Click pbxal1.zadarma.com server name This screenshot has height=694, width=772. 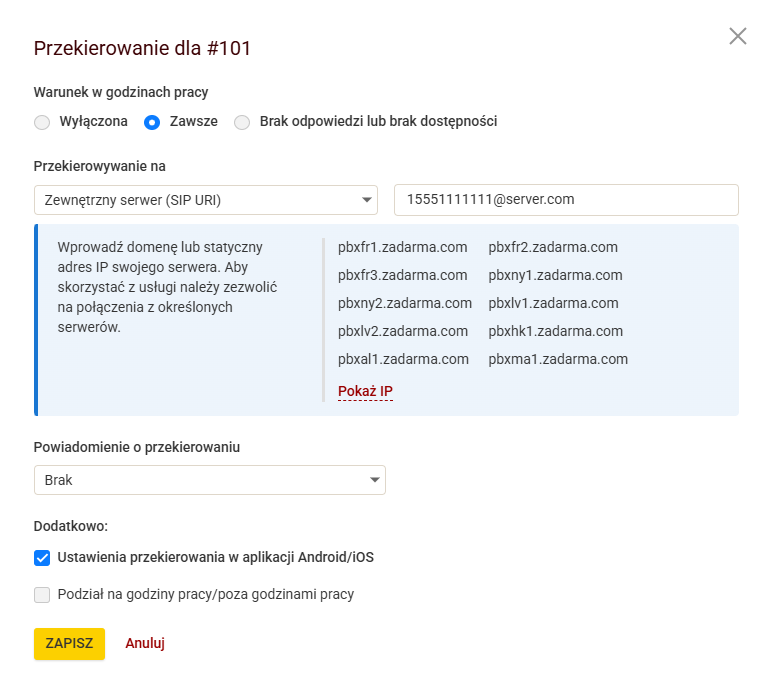[x=403, y=359]
